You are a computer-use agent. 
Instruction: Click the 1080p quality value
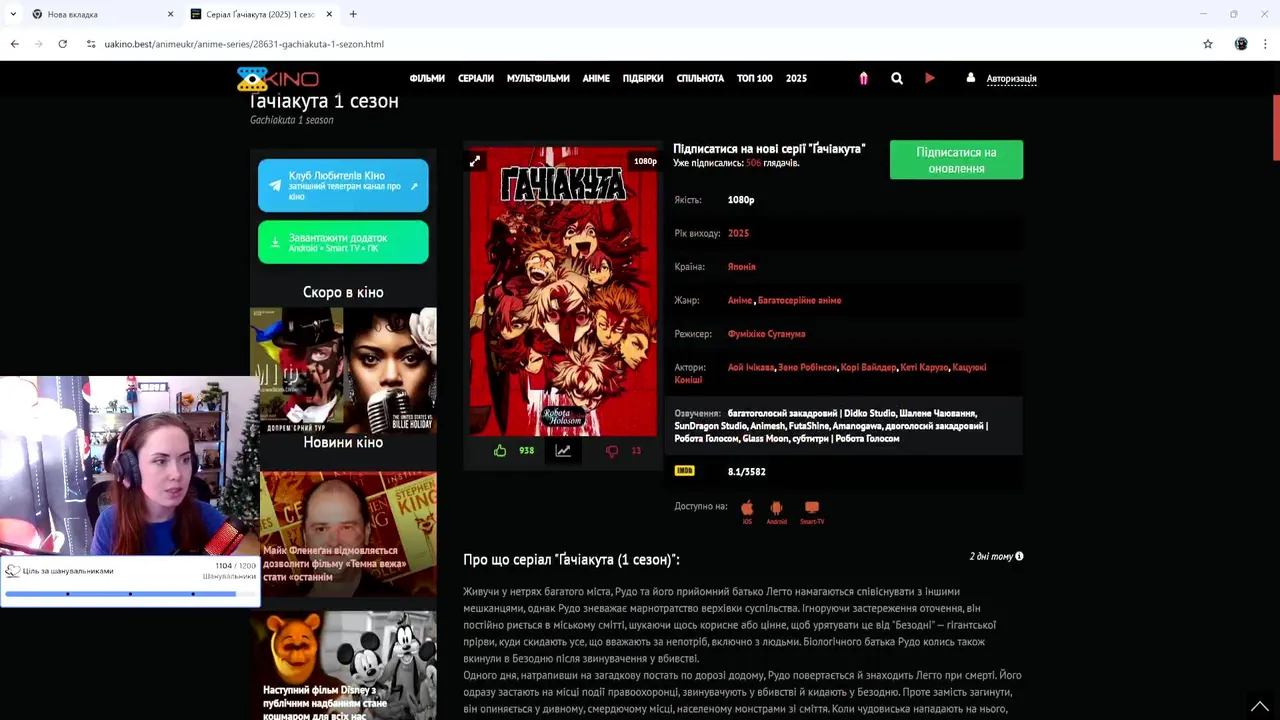741,200
